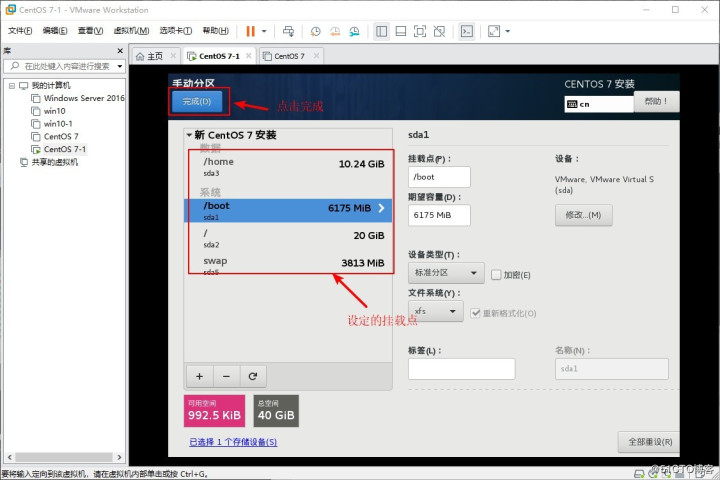
Task: Select CentOS 7 in the library tree
Action: [55, 136]
